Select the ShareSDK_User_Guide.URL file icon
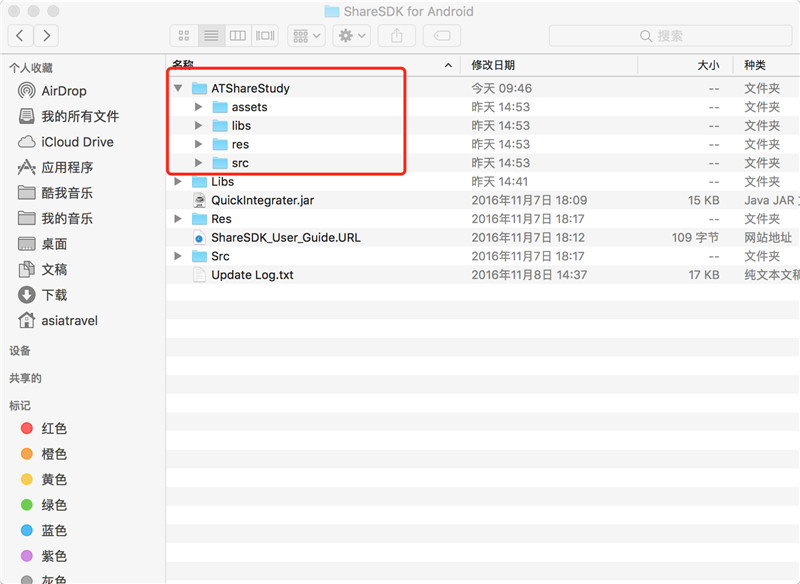800x584 pixels. [x=199, y=238]
